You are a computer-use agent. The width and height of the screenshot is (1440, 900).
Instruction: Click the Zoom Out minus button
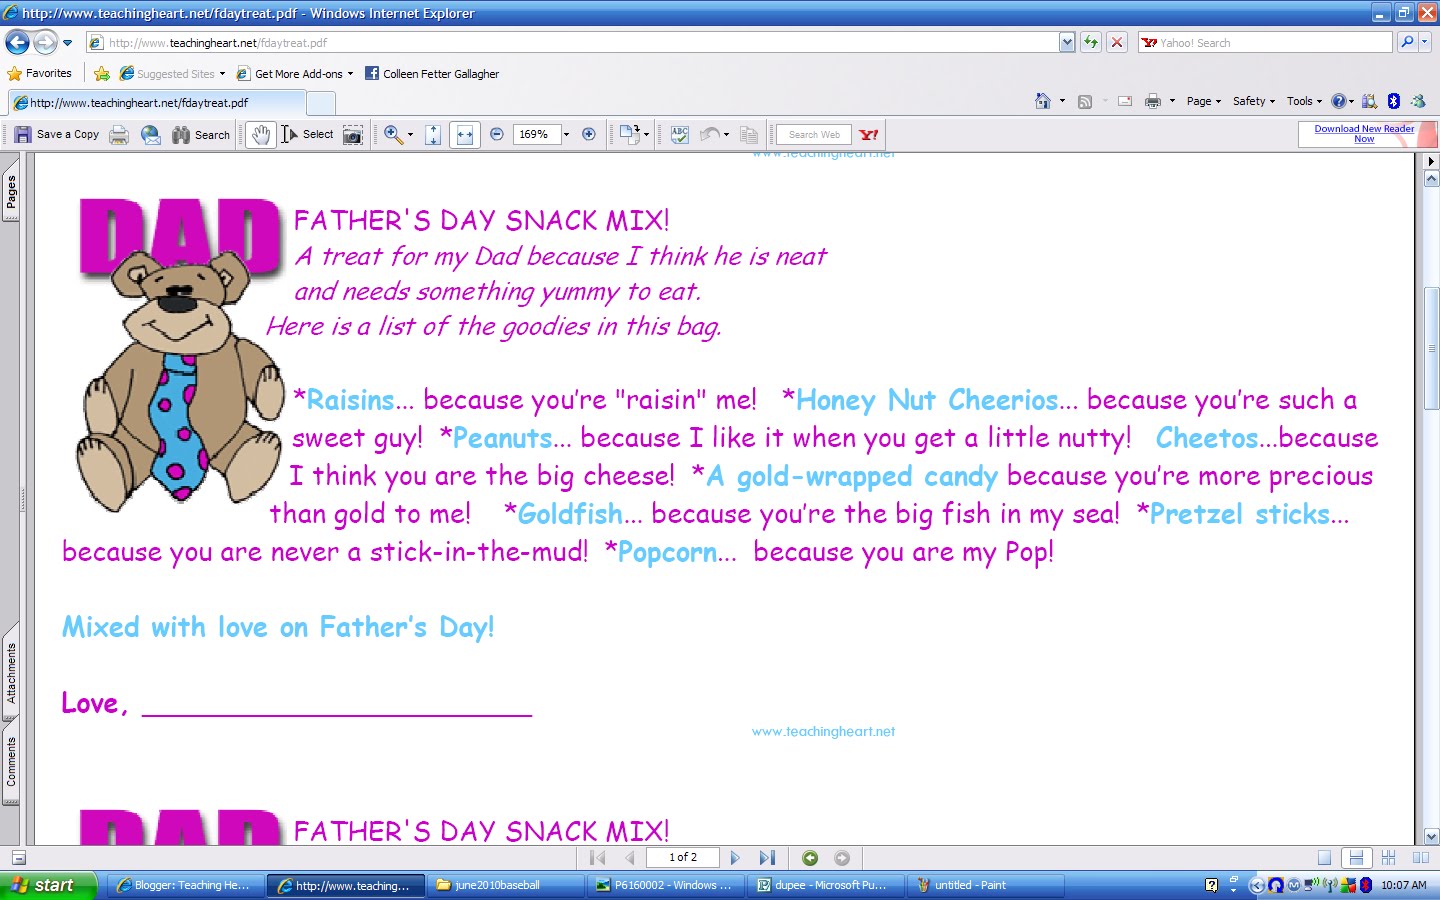pos(497,134)
